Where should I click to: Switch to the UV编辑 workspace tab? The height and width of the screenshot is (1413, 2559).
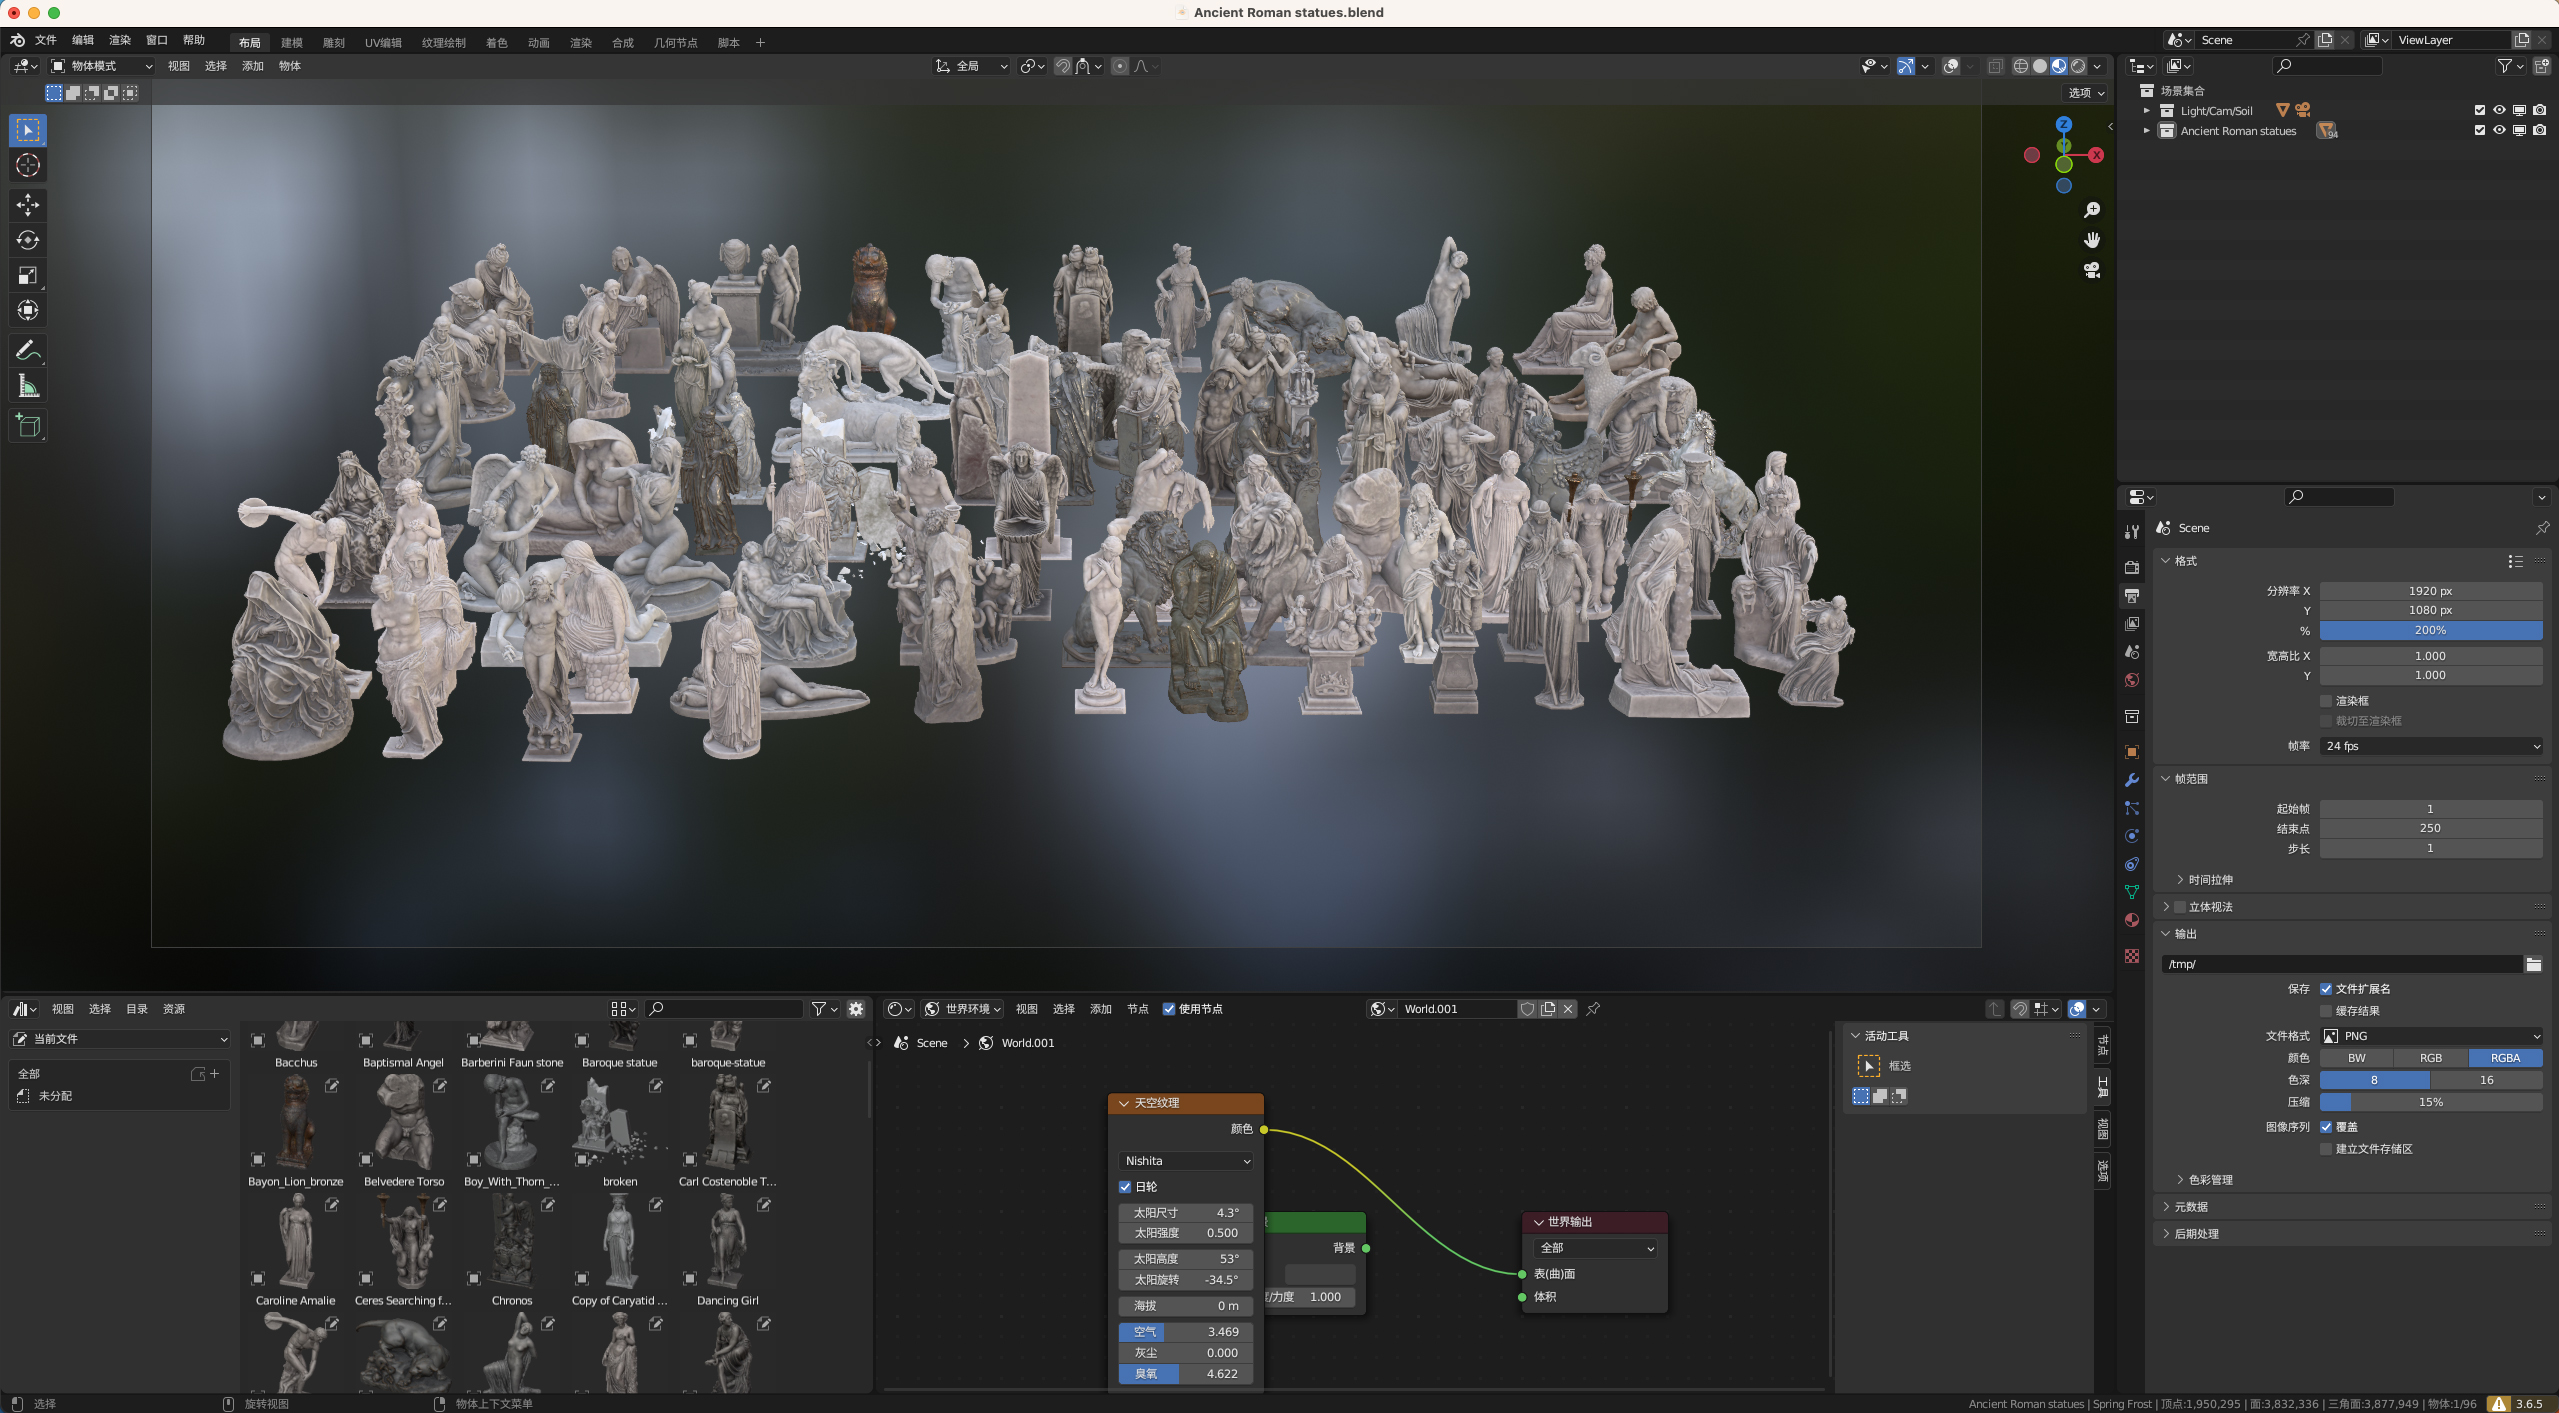pos(383,42)
